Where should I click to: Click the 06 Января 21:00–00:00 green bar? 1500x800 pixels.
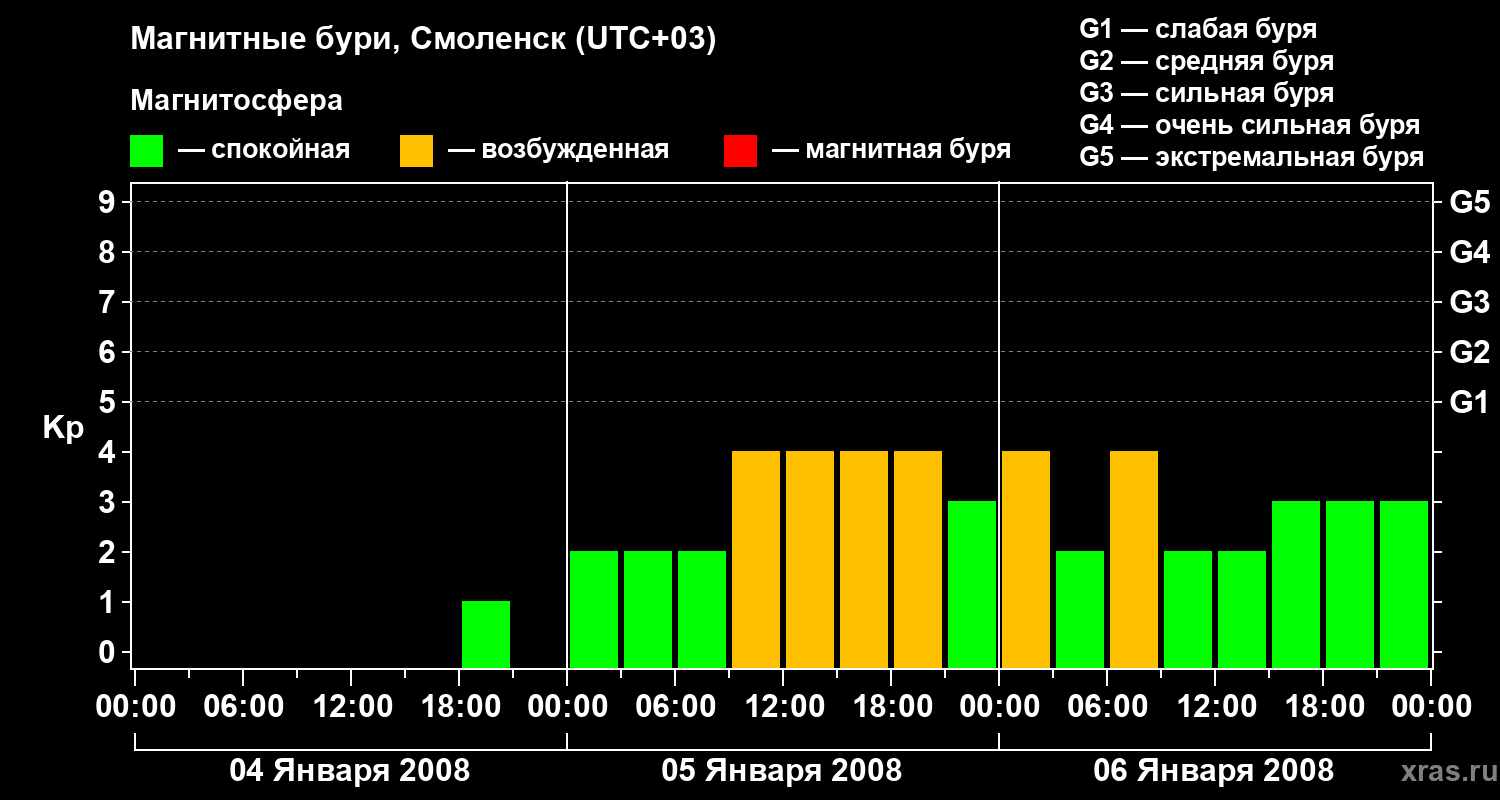tap(1404, 584)
